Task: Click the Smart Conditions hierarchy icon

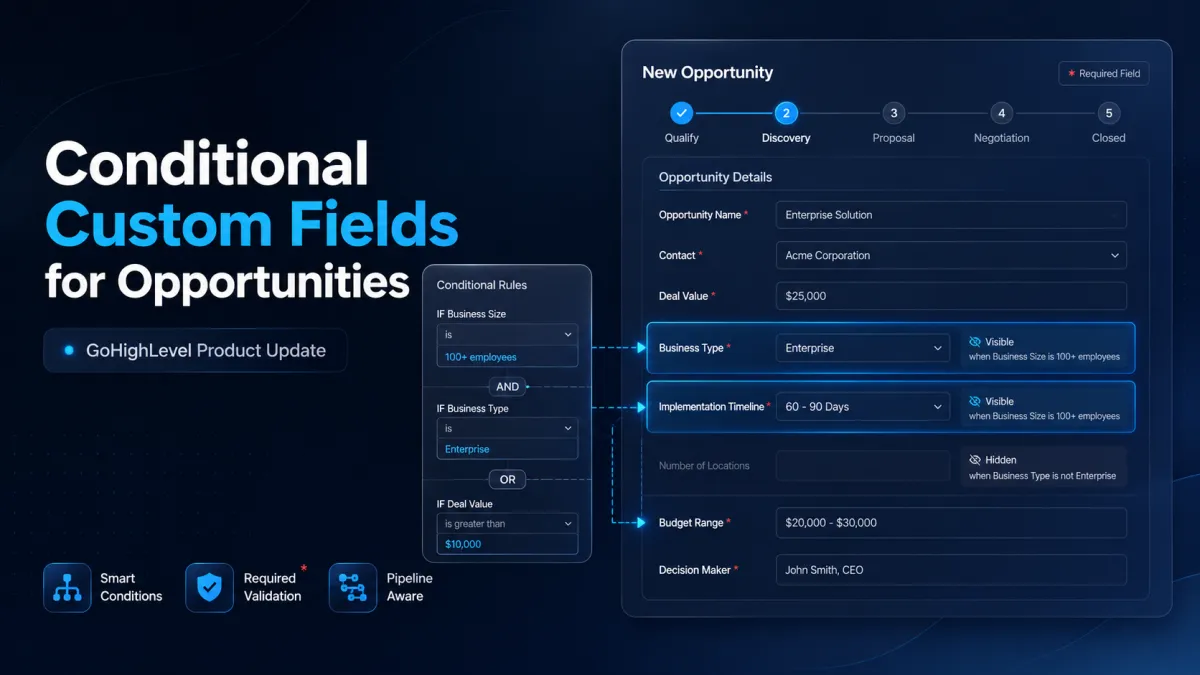Action: (67, 587)
